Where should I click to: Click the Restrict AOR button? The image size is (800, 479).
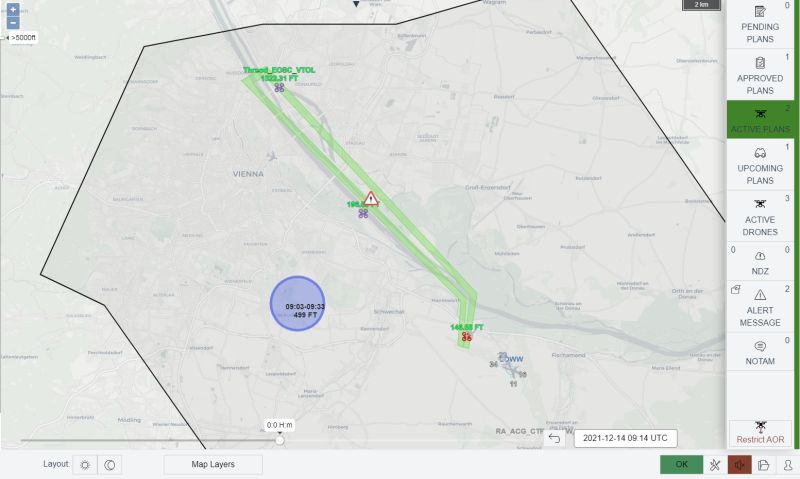click(x=760, y=433)
